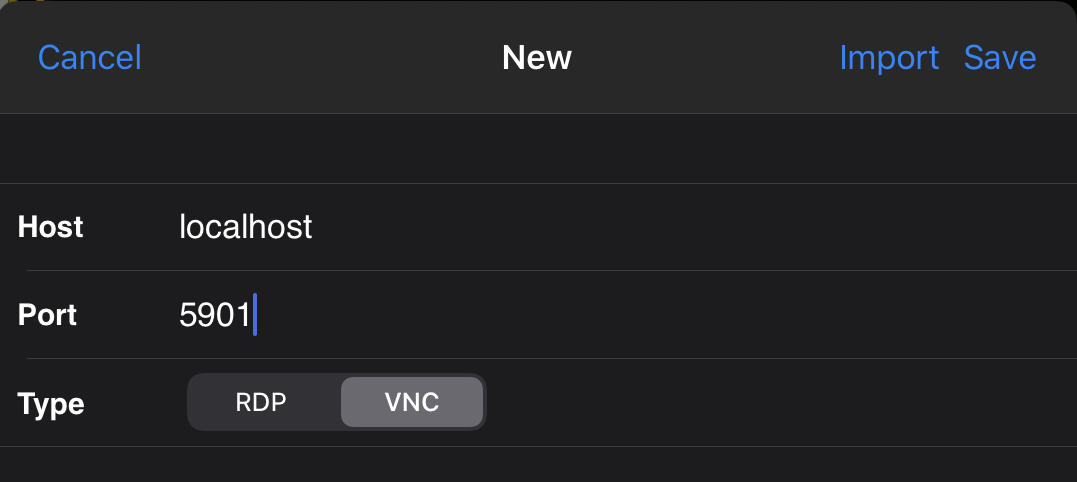Tap the number 5901 in Port row
The image size is (1077, 482).
click(214, 315)
